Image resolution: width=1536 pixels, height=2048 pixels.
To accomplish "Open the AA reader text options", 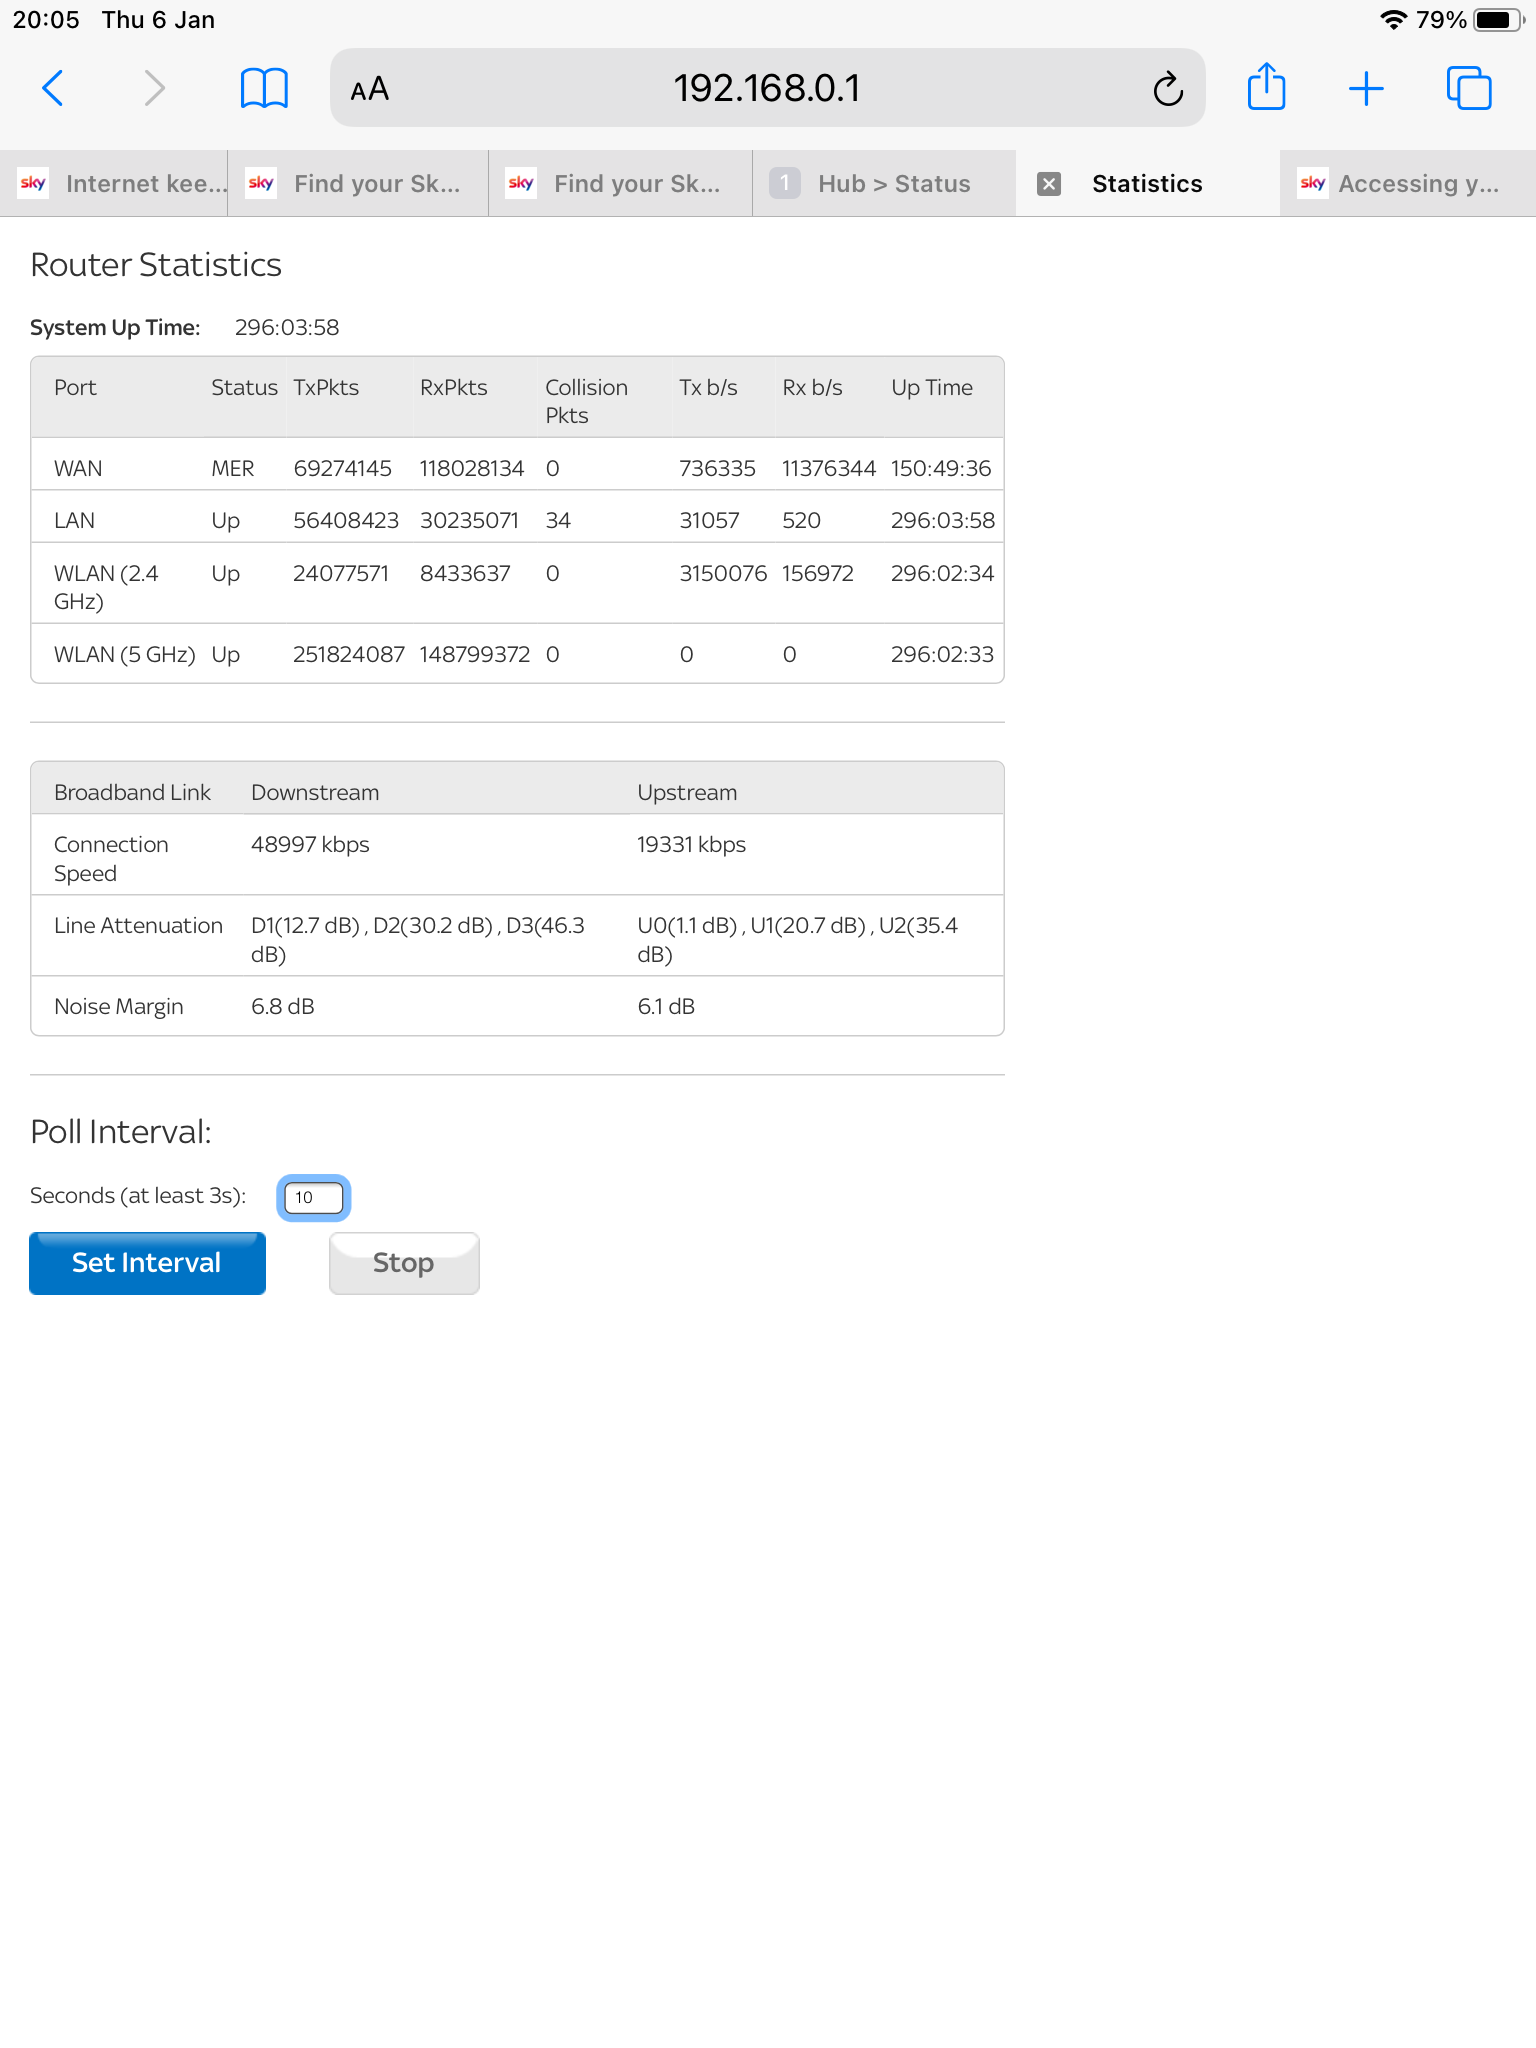I will (x=369, y=89).
